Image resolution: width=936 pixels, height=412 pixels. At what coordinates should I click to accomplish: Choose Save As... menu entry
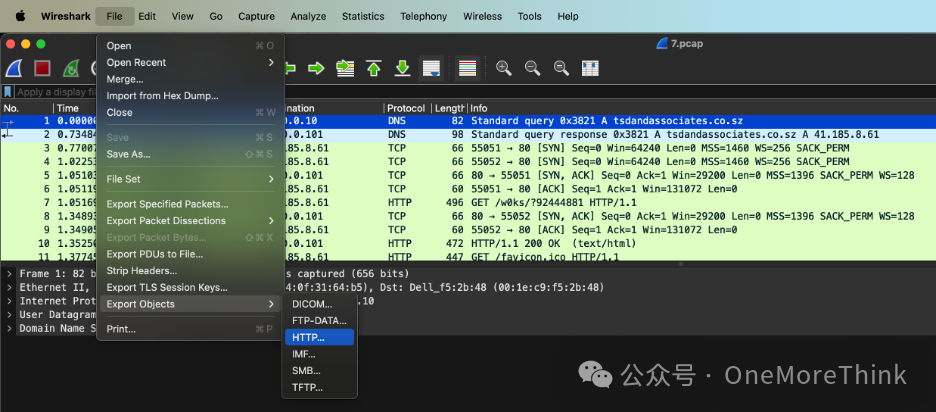(190, 154)
